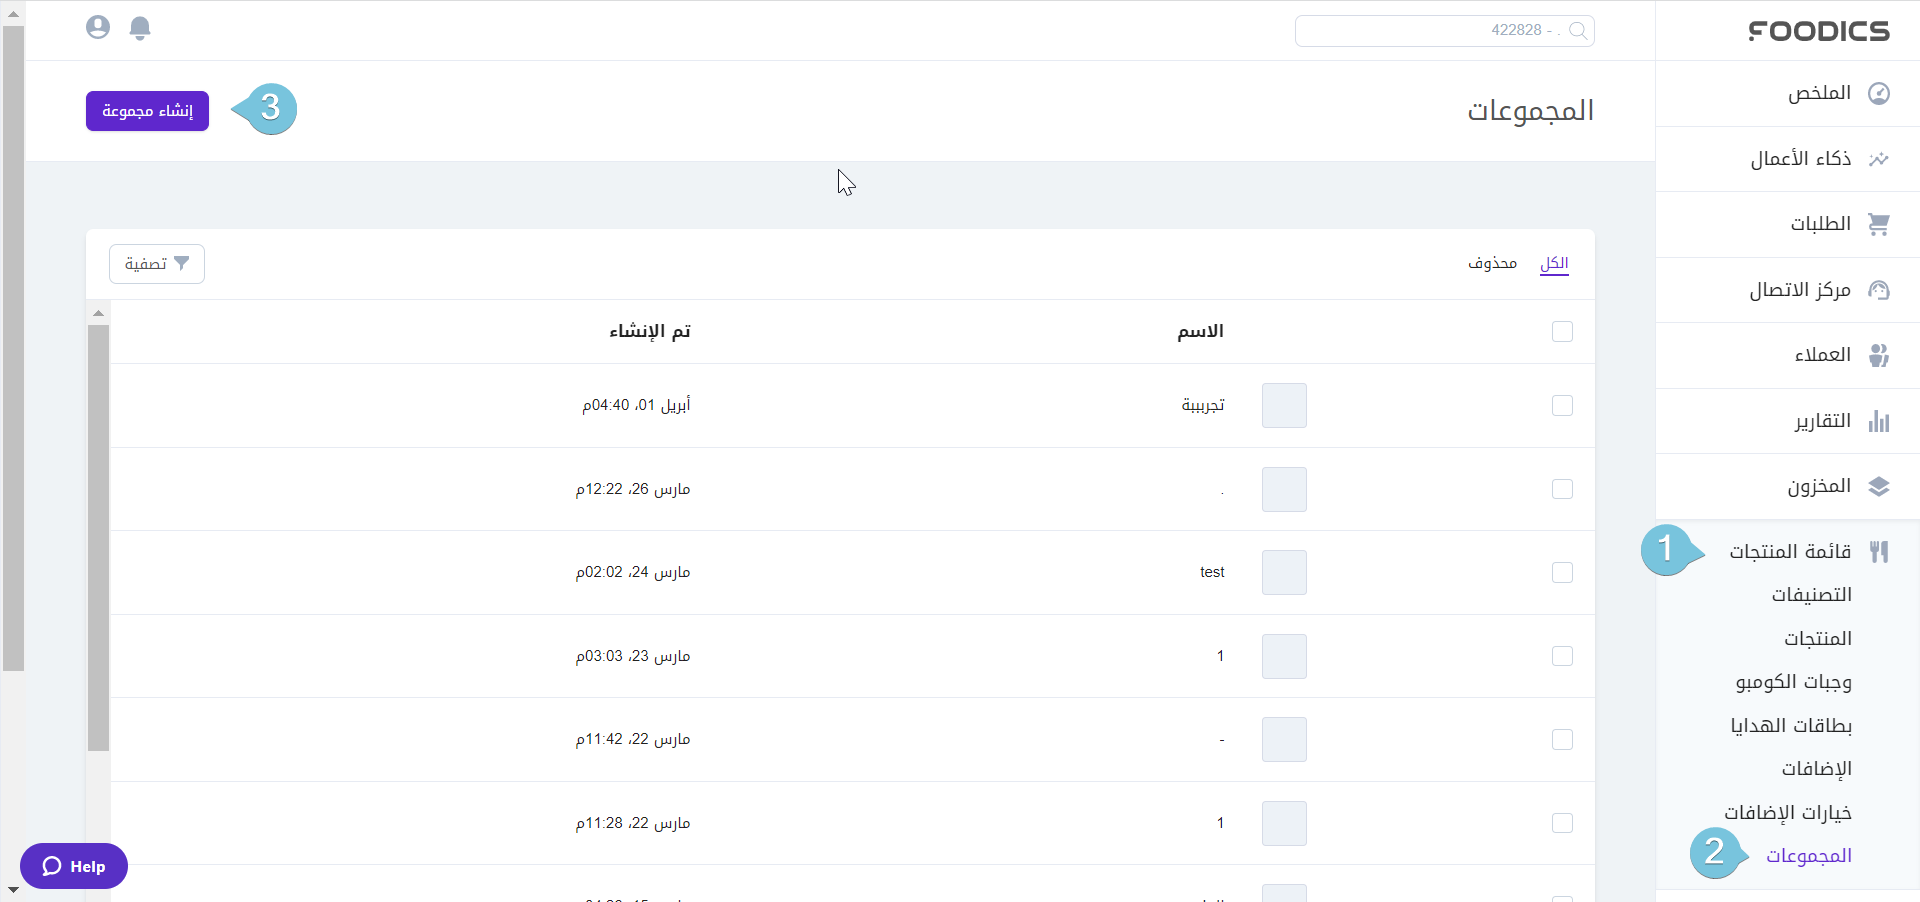Image resolution: width=1920 pixels, height=902 pixels.
Task: Open the تصفية filter dropdown
Action: click(x=157, y=264)
